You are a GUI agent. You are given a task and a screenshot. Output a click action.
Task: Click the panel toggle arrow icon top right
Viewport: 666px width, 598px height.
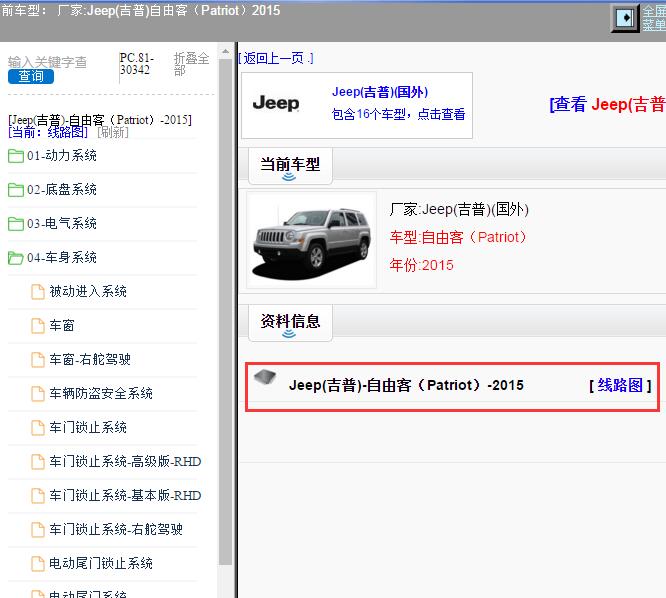(625, 18)
